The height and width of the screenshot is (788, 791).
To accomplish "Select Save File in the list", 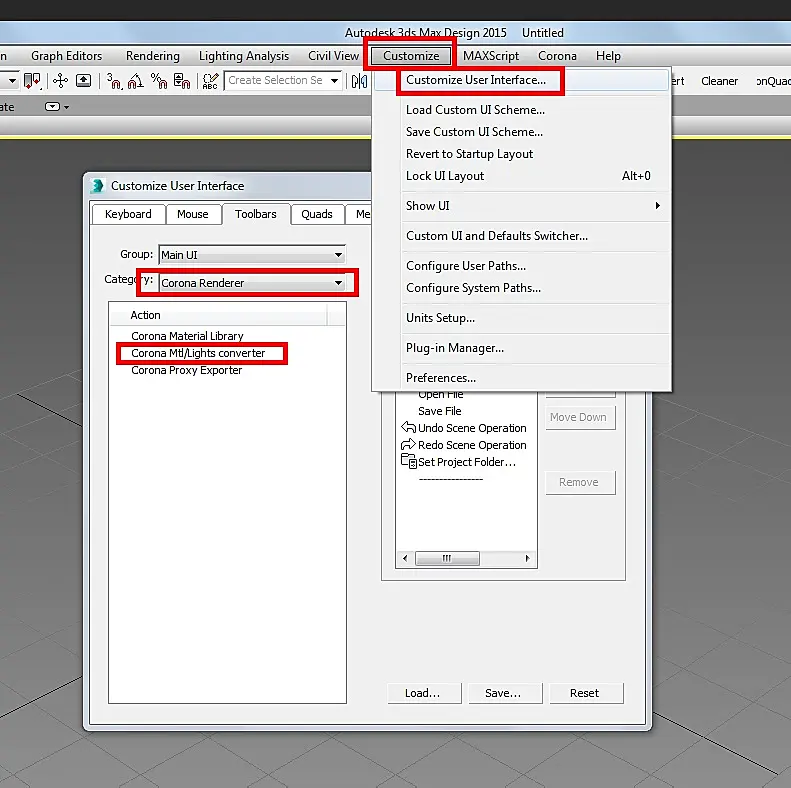I will coord(439,411).
